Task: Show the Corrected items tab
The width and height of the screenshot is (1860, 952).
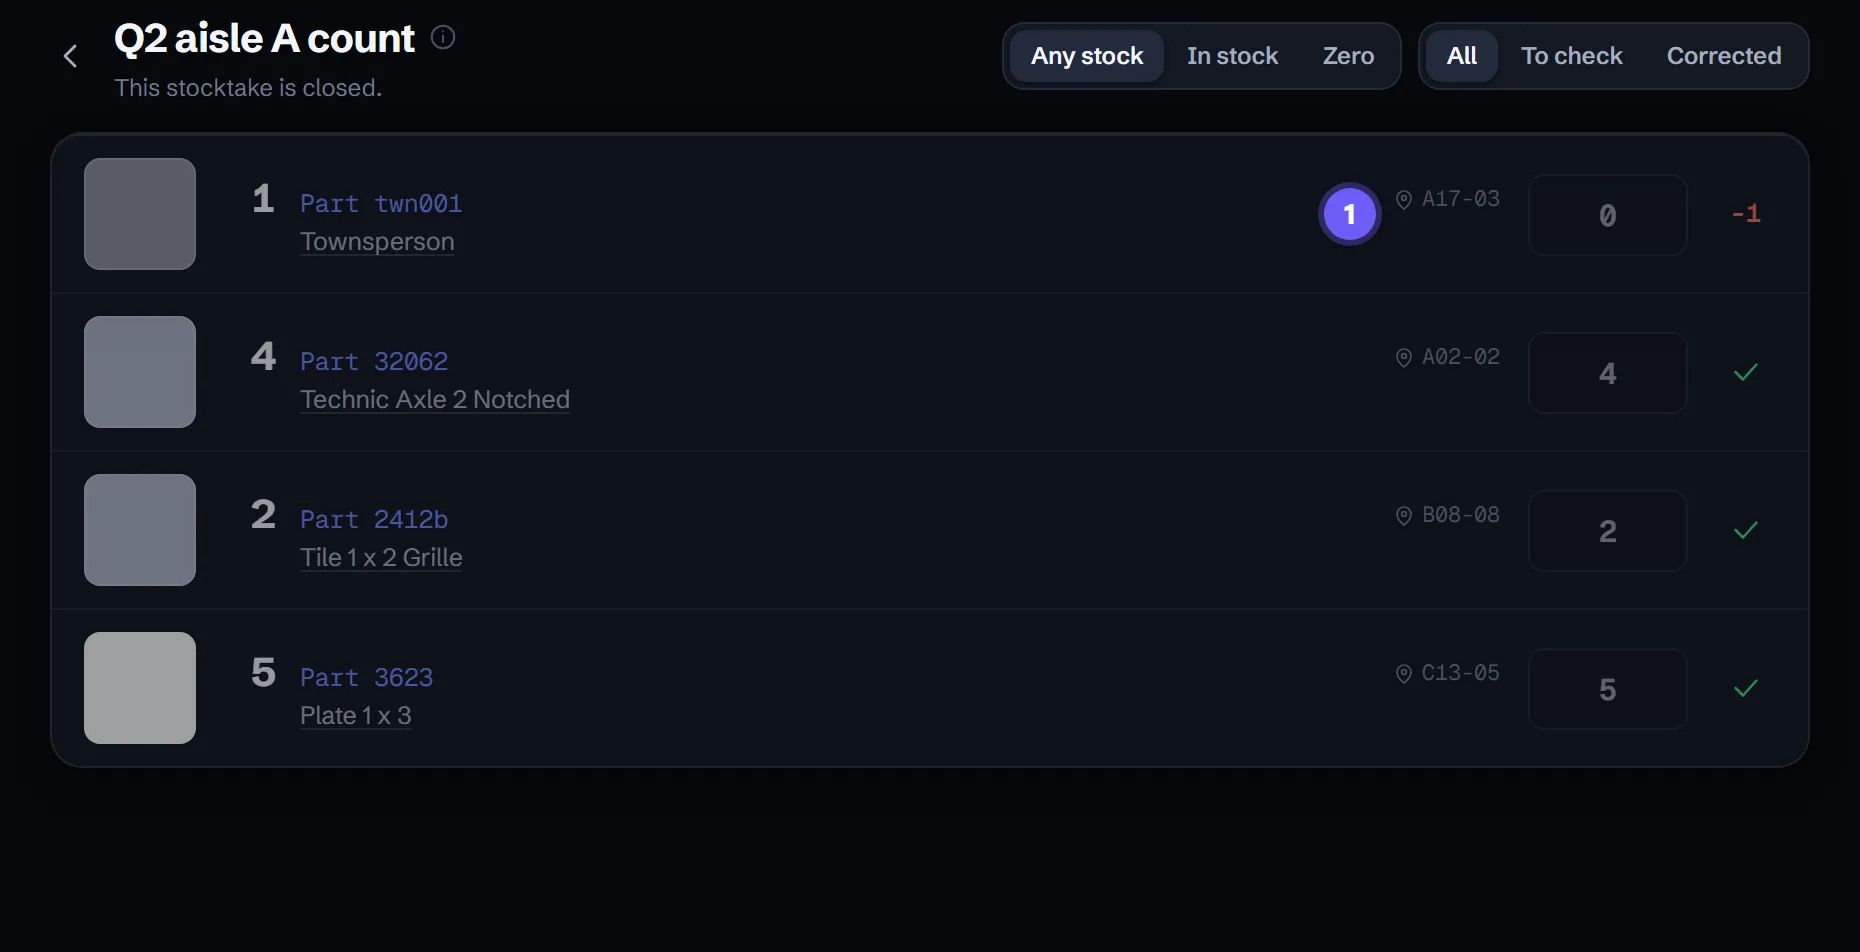Action: click(1724, 56)
